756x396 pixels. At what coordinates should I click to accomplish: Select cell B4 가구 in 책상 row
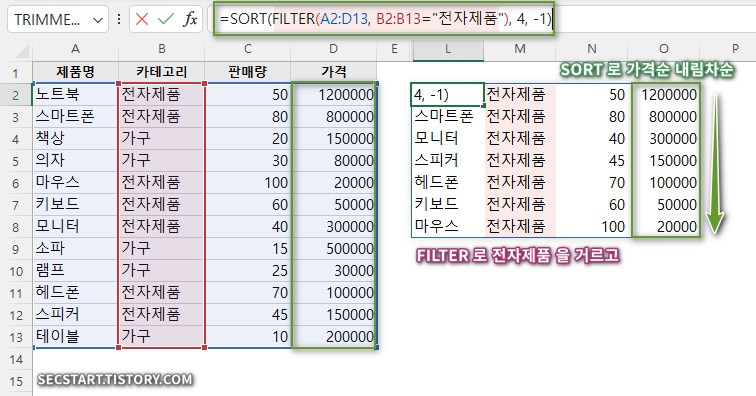click(162, 138)
